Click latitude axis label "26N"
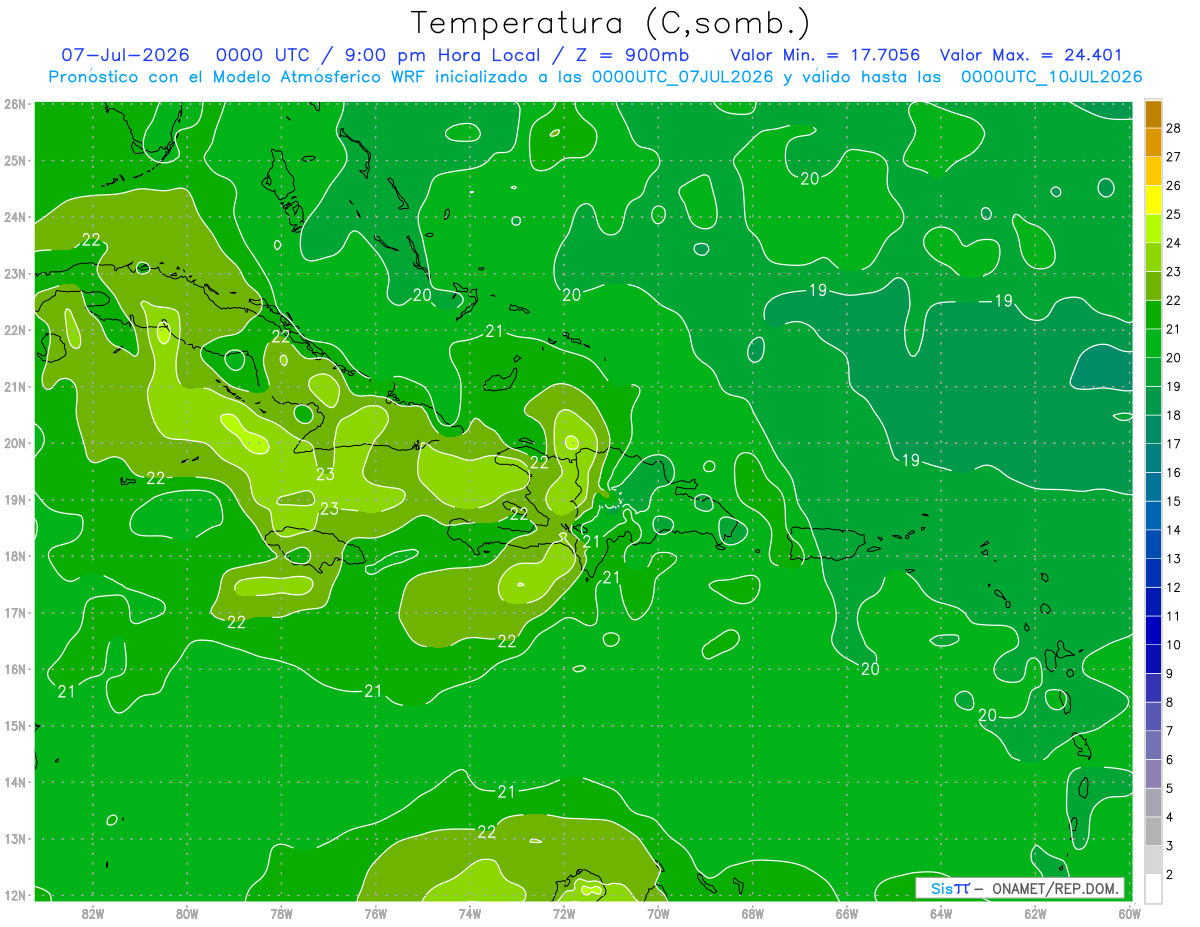Screen dimensions: 1200x927 (x=15, y=104)
